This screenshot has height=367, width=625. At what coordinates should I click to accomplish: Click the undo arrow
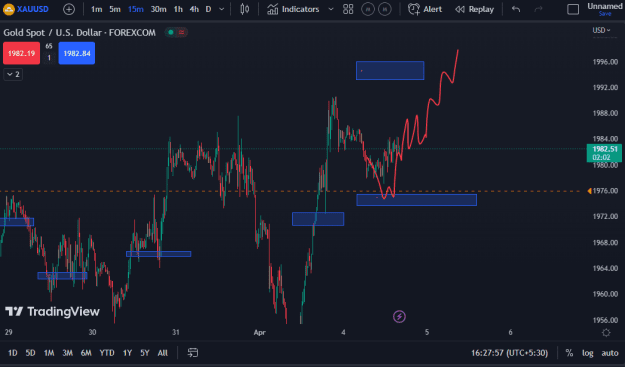click(516, 9)
